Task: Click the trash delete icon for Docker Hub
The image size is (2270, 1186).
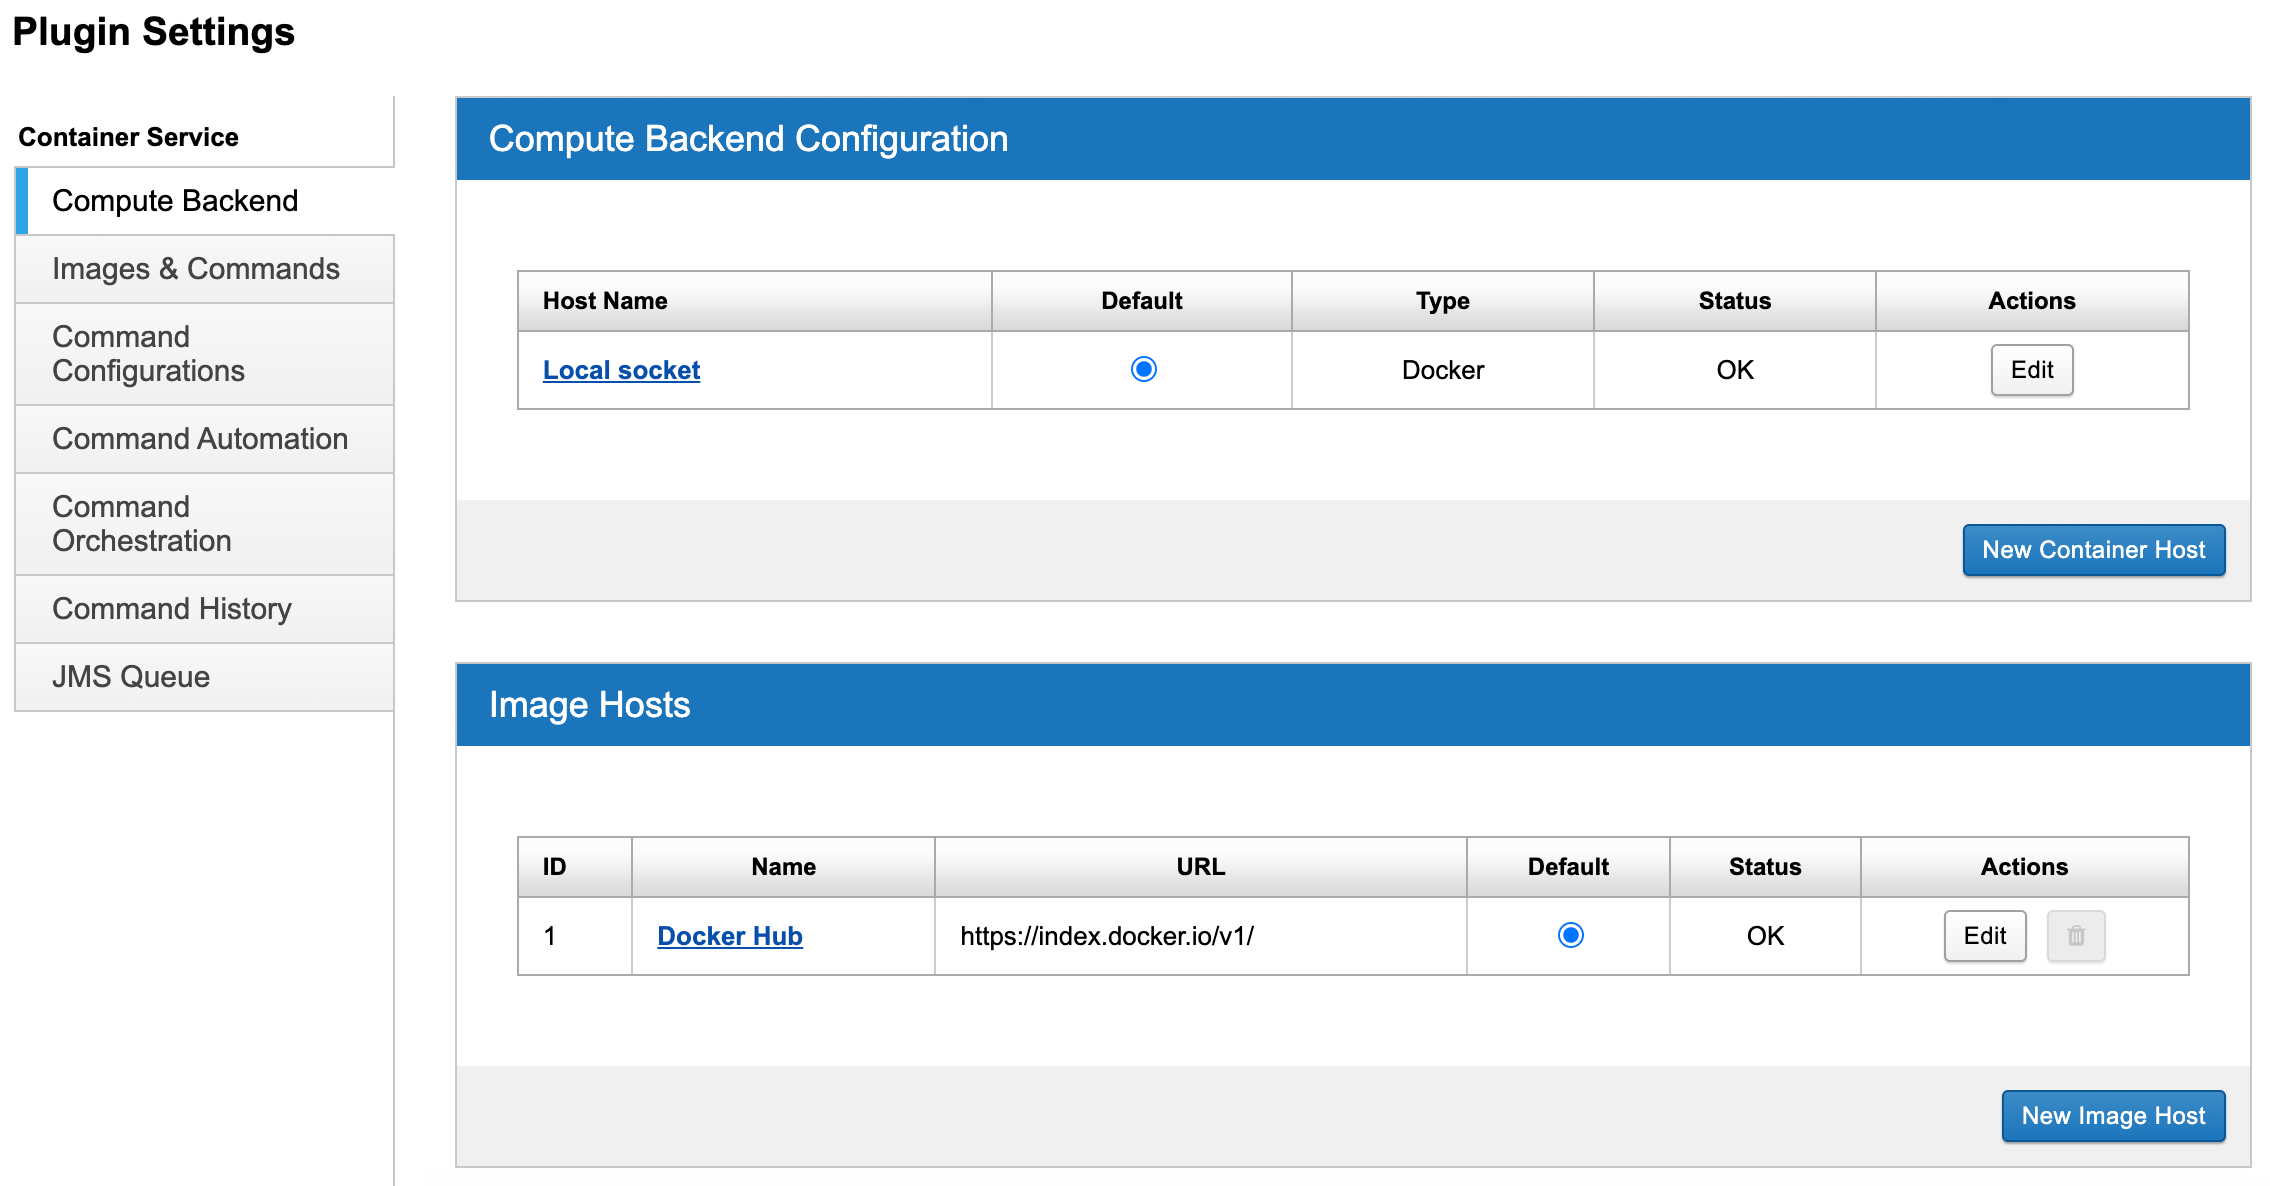Action: (x=2075, y=936)
